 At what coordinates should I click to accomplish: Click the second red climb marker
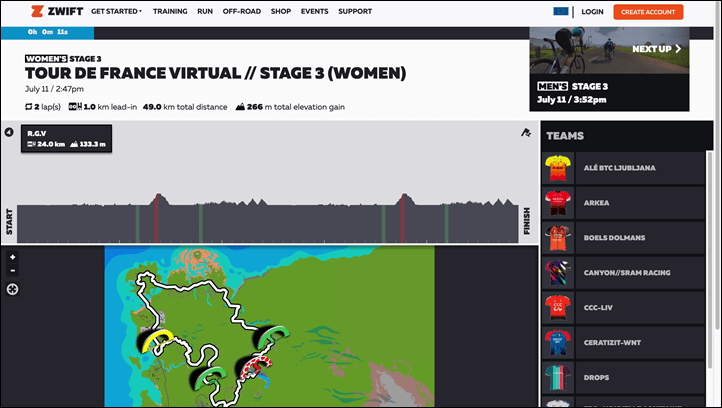click(402, 218)
